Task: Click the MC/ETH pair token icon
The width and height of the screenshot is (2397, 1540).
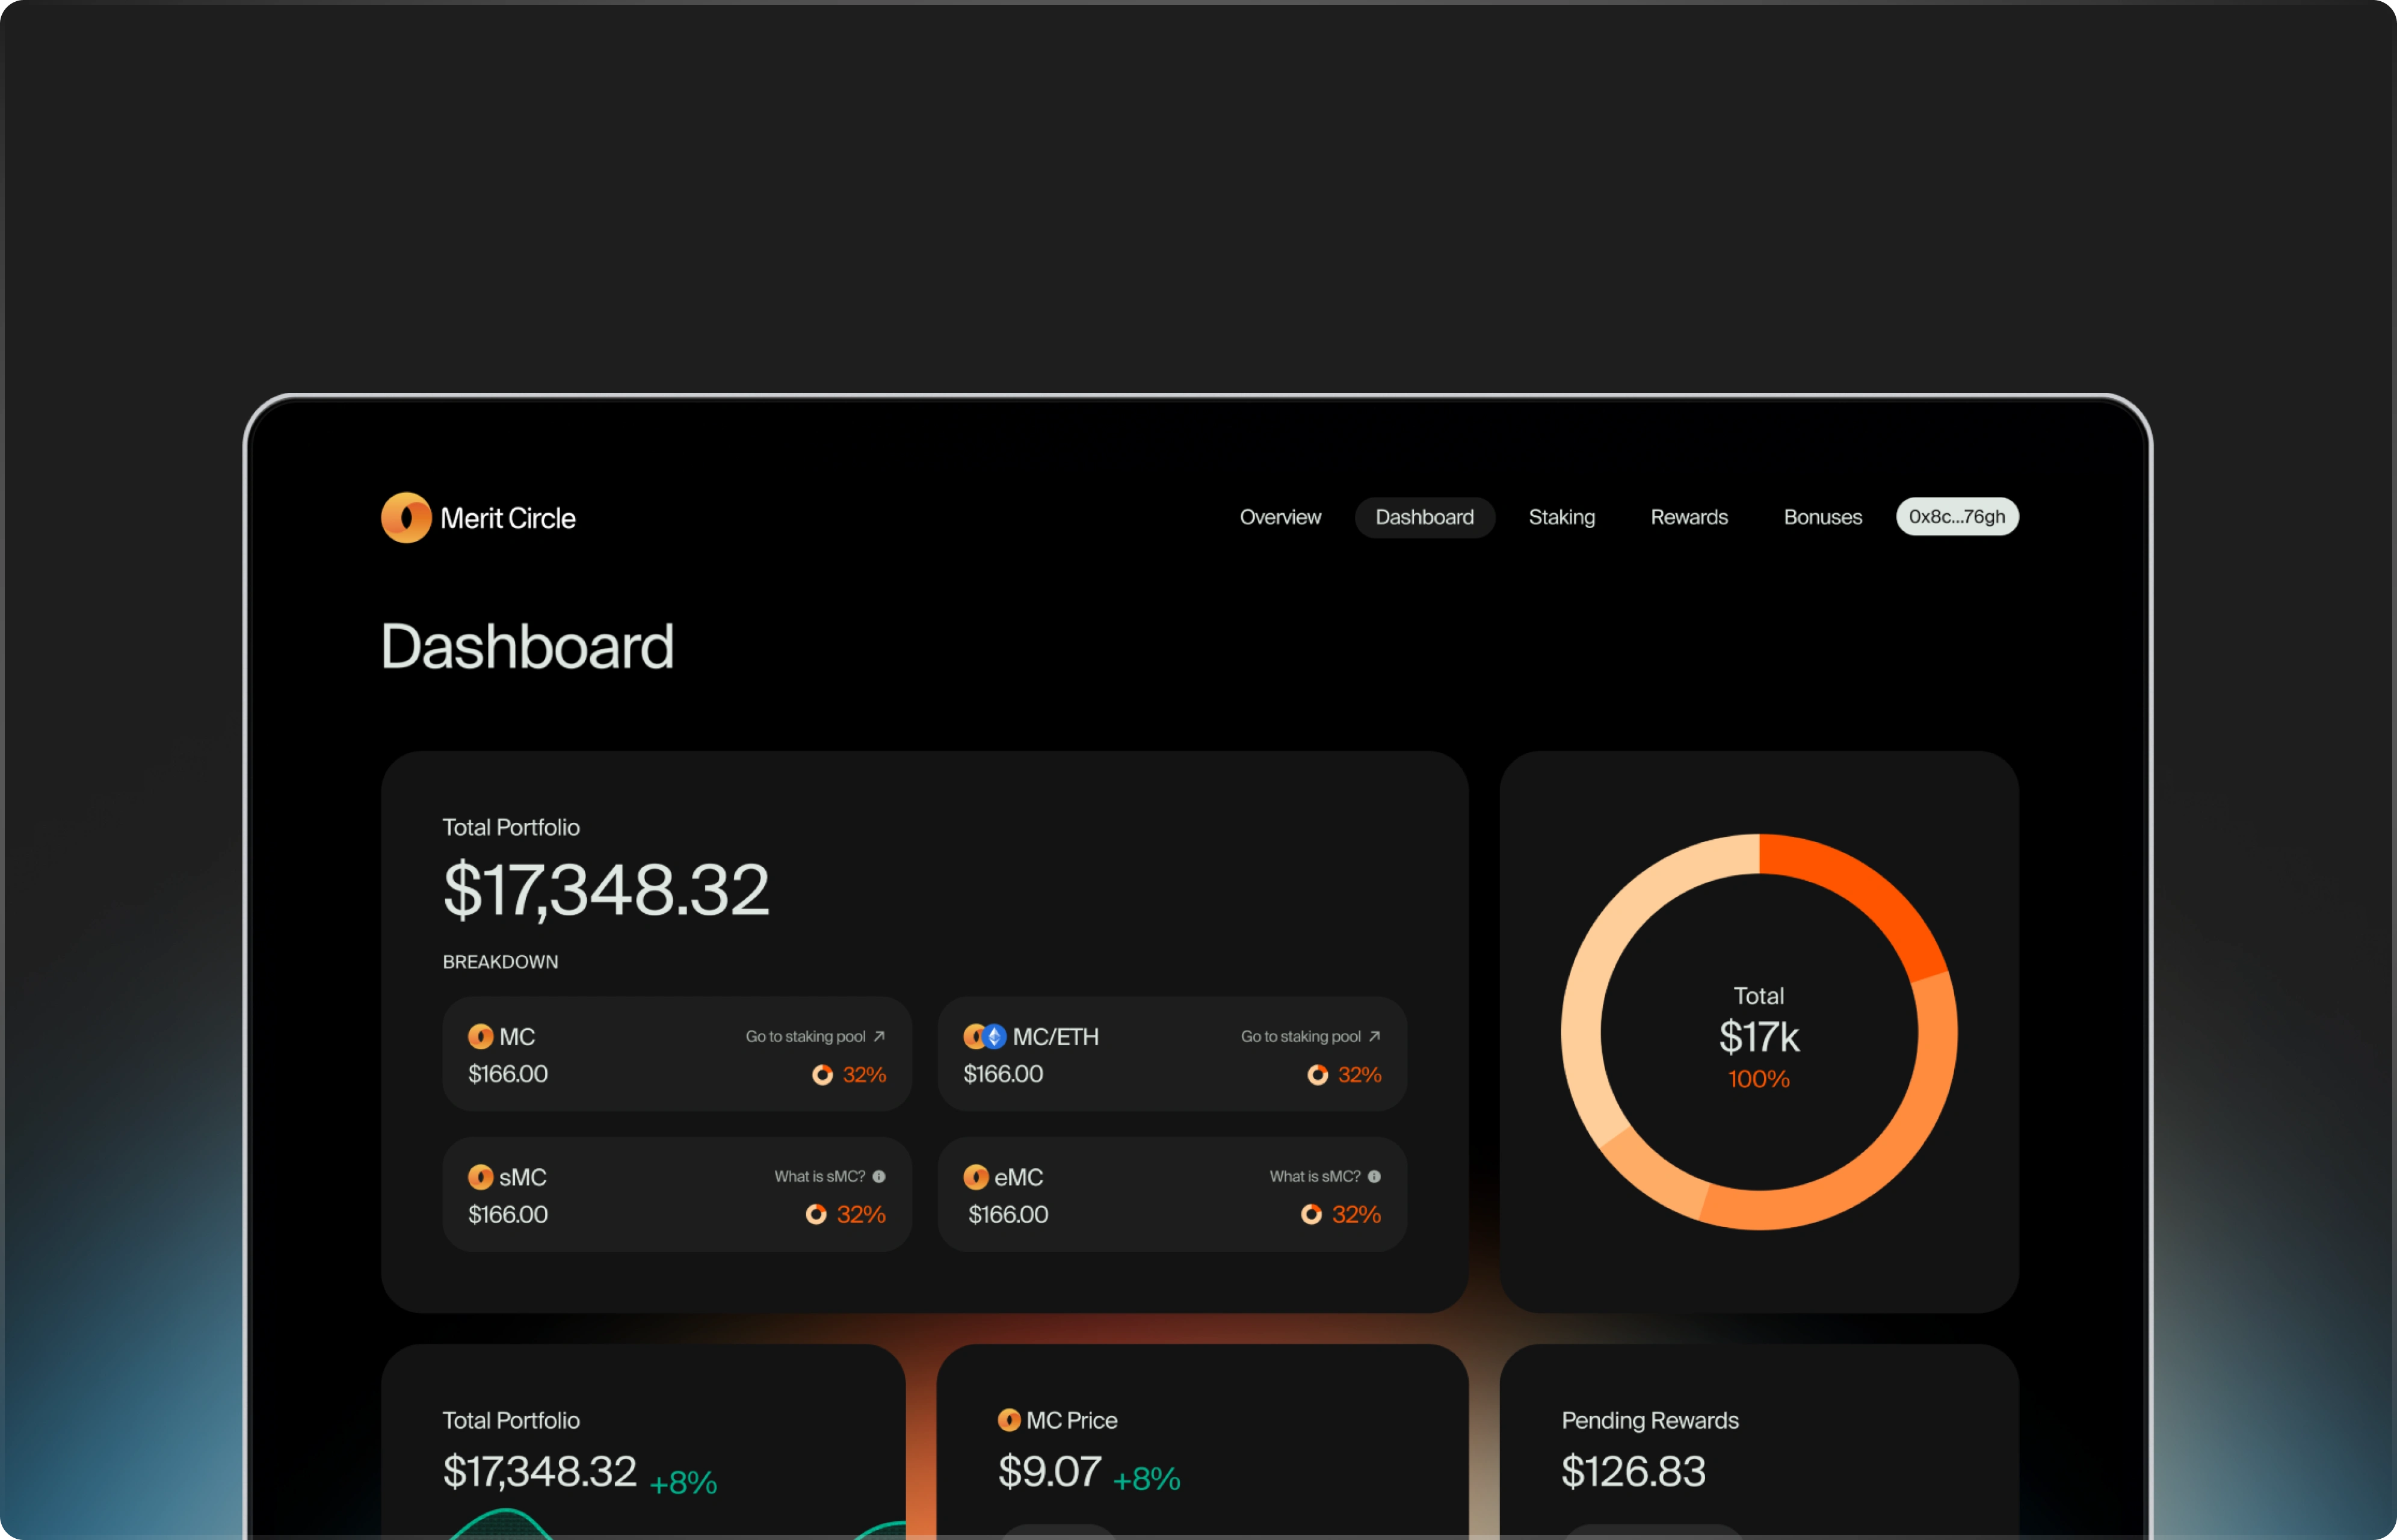Action: click(x=984, y=1036)
